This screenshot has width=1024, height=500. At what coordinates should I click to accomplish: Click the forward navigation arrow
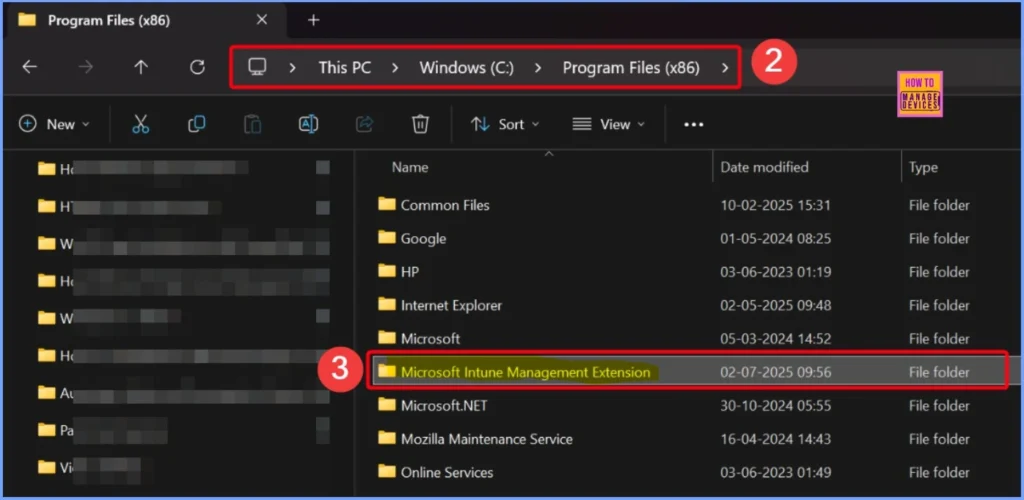tap(86, 67)
